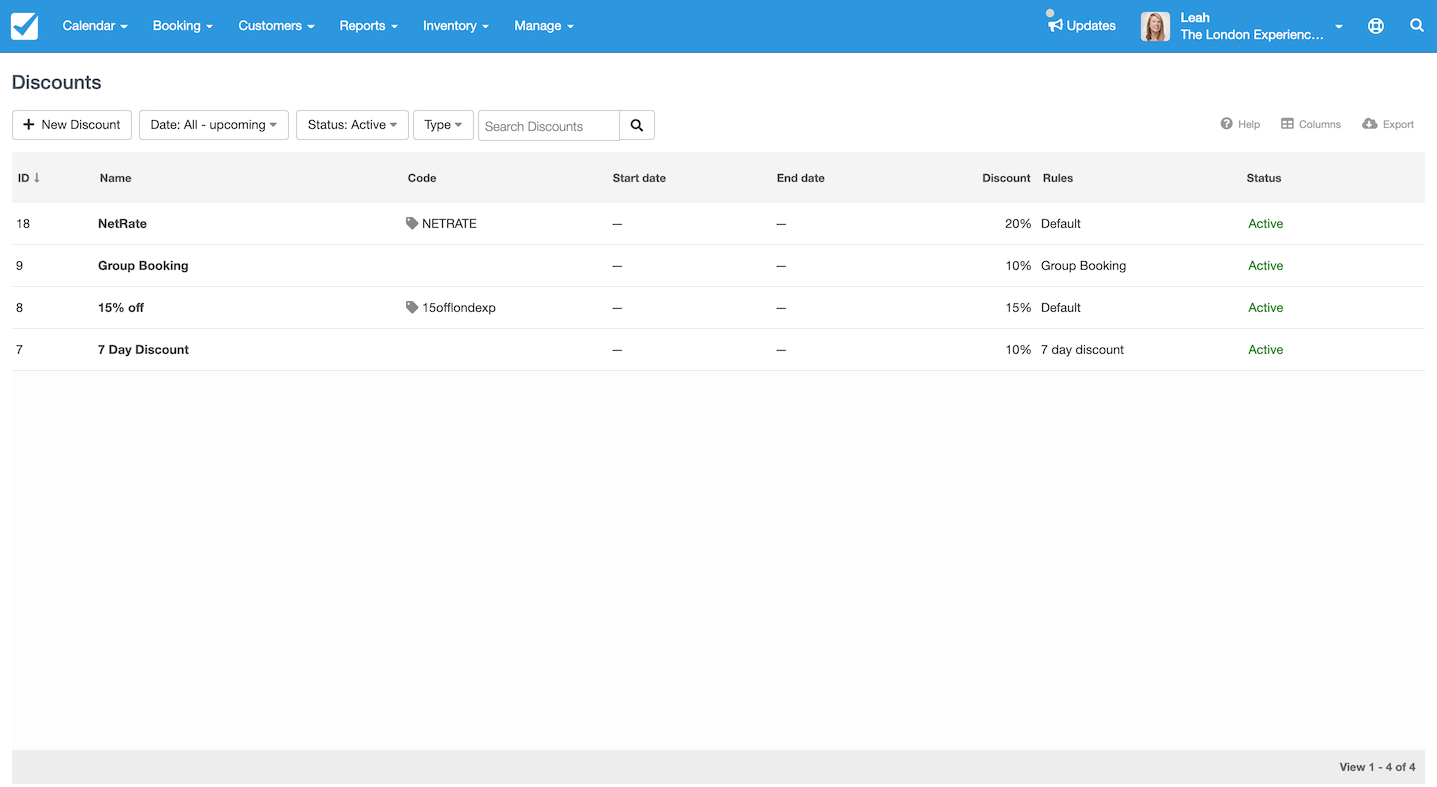Click the 20% discount value
This screenshot has width=1437, height=787.
(1018, 224)
